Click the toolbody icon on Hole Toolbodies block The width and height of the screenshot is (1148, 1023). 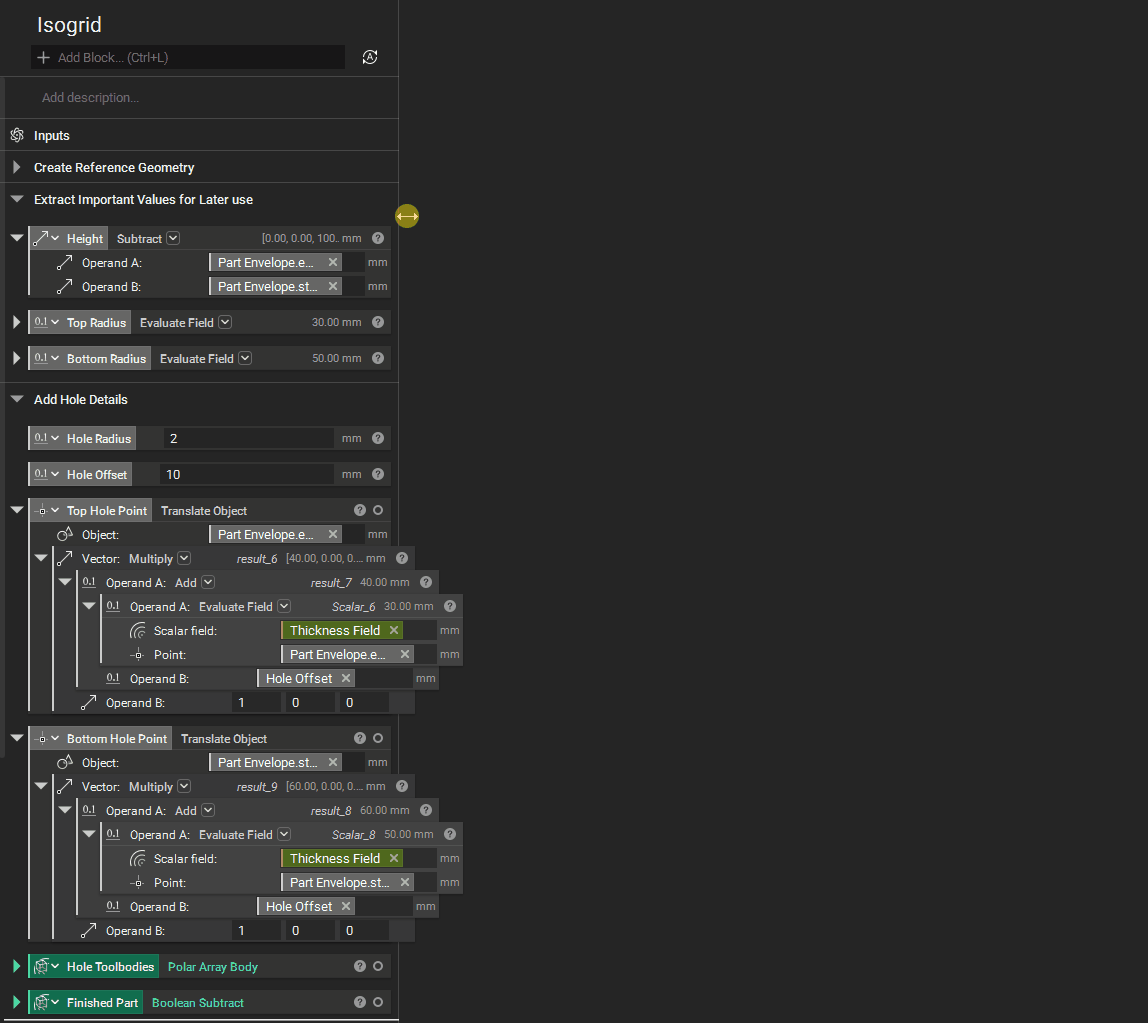(41, 966)
